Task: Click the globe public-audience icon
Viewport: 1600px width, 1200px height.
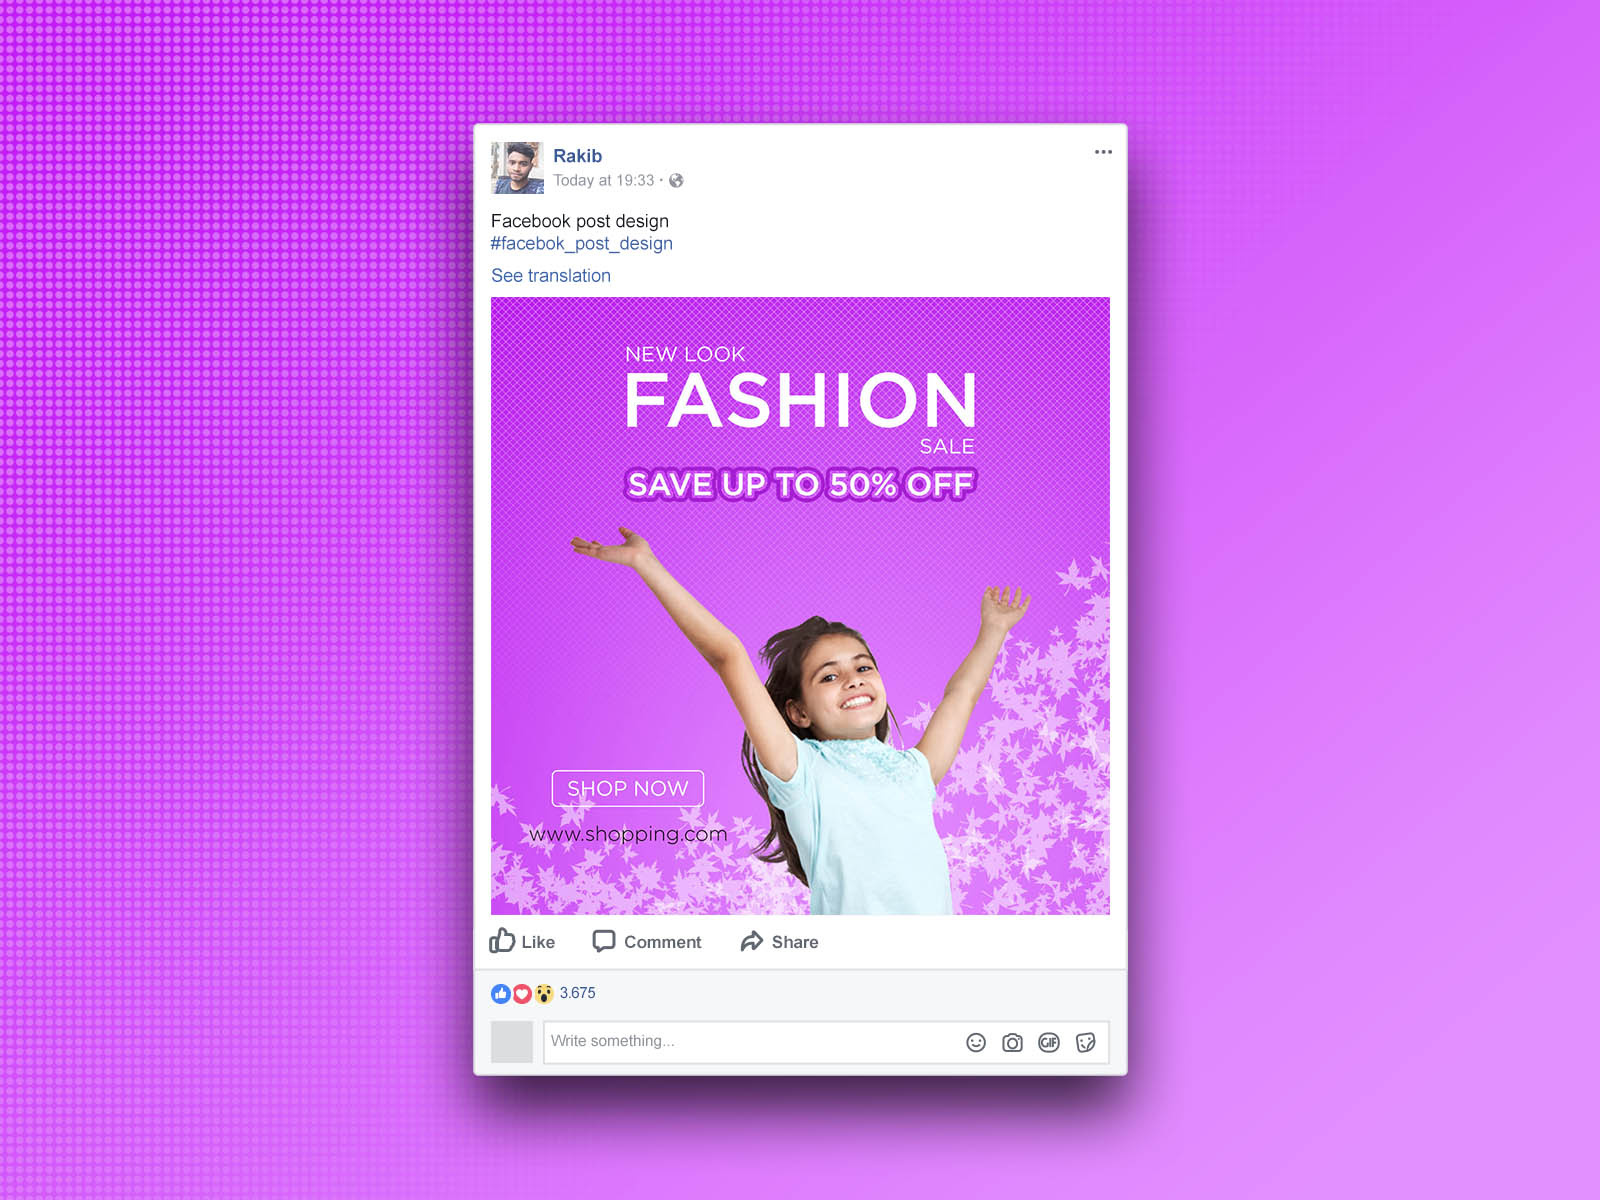Action: click(x=676, y=181)
